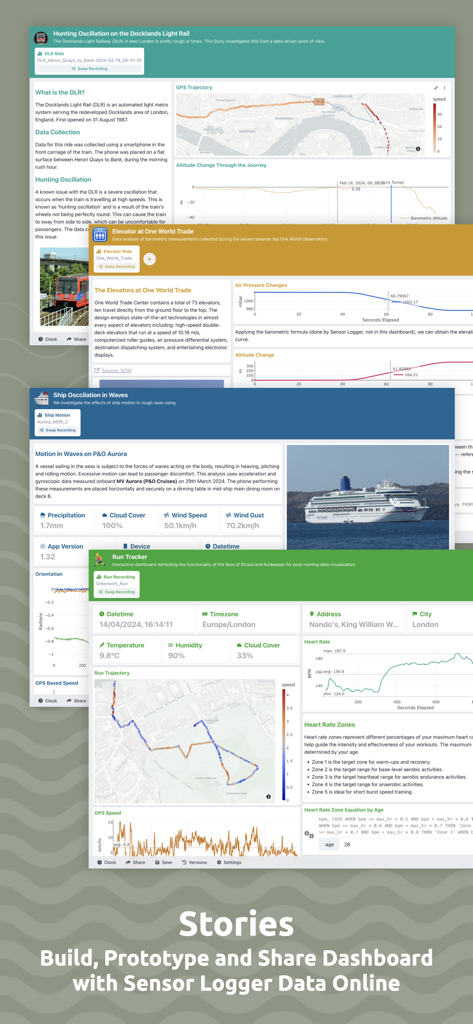This screenshot has width=473, height=1024.
Task: Click the City London card
Action: tap(440, 619)
